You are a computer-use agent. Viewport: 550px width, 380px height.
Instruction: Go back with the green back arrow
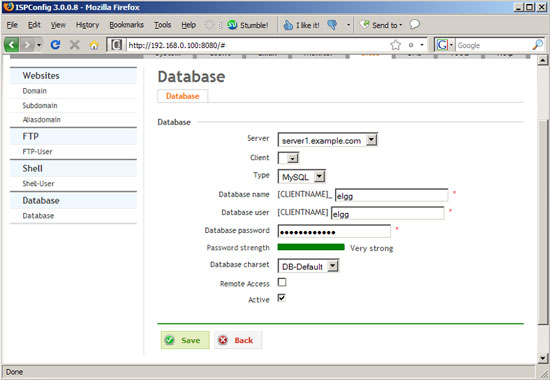tap(11, 45)
